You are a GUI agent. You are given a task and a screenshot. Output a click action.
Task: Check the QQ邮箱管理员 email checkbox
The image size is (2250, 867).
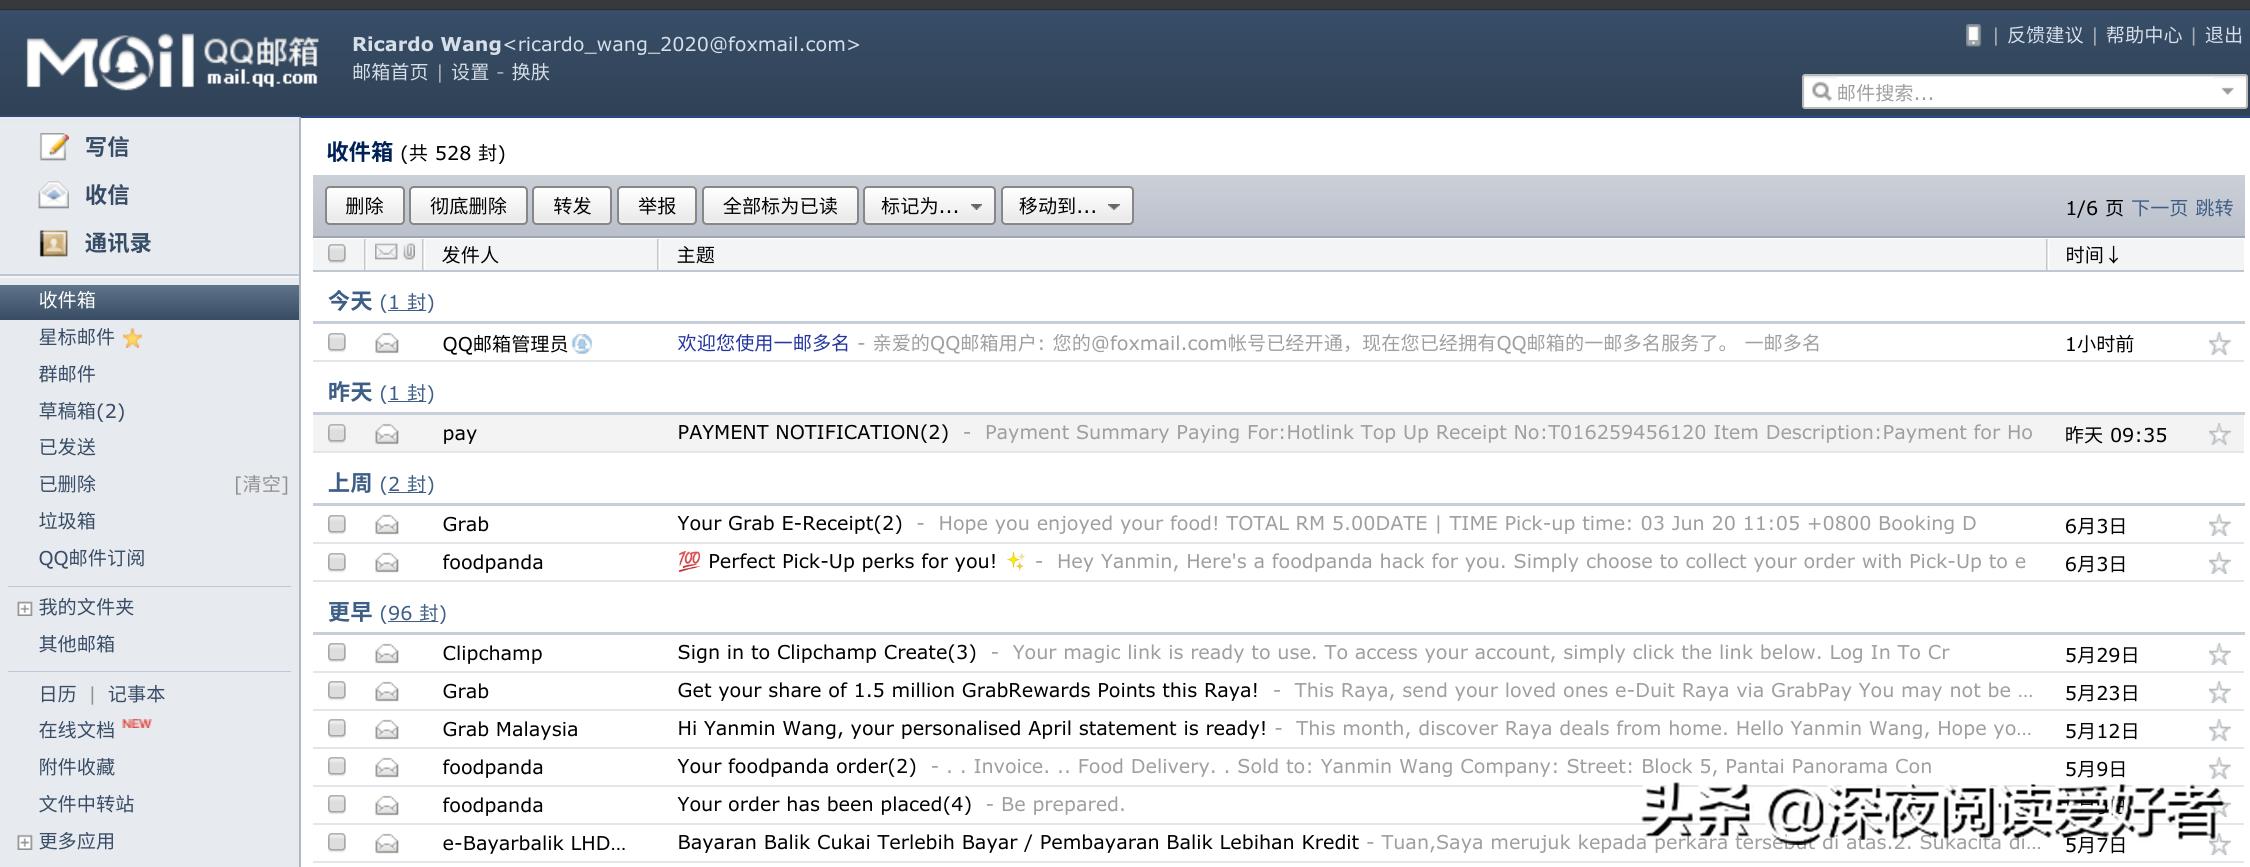pyautogui.click(x=337, y=342)
